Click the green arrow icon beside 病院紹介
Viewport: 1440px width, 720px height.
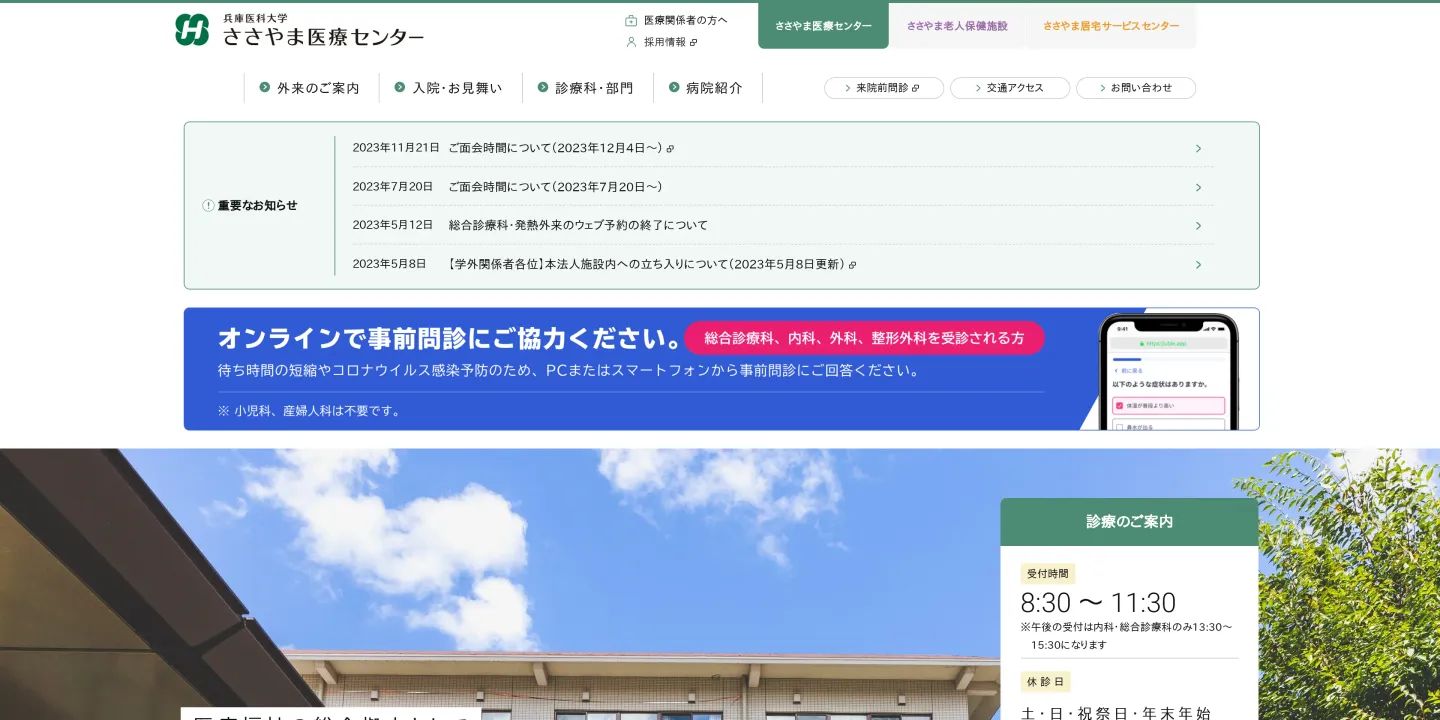(674, 87)
